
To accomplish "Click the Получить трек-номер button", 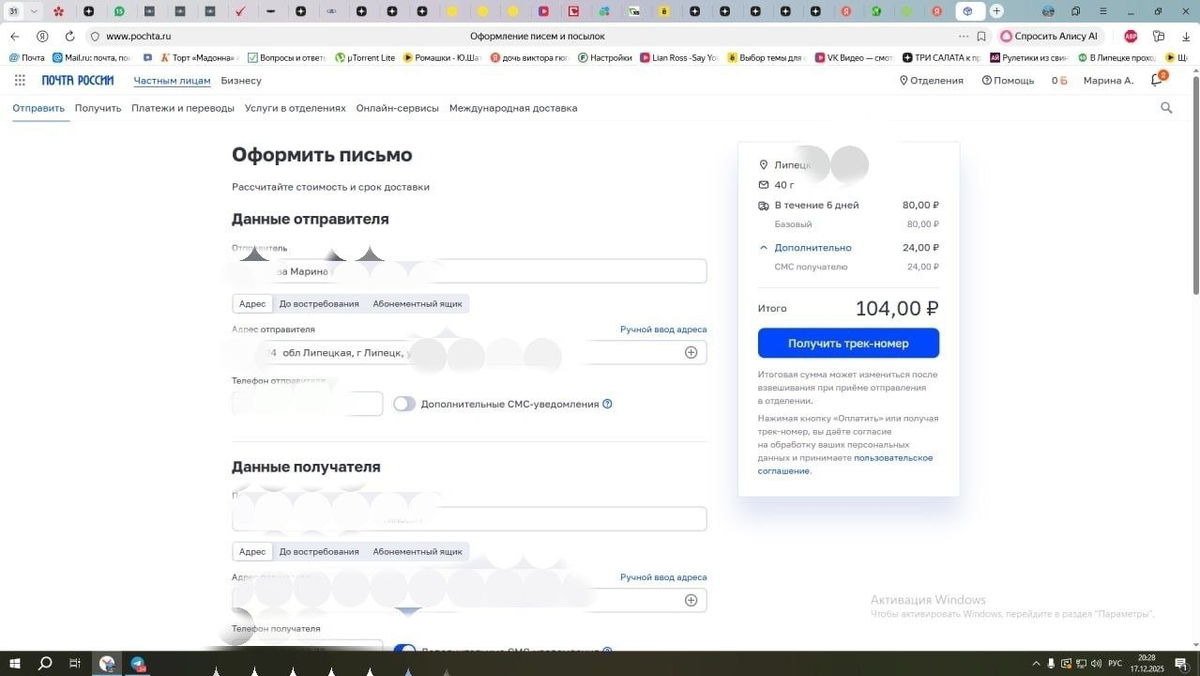I will pyautogui.click(x=848, y=342).
